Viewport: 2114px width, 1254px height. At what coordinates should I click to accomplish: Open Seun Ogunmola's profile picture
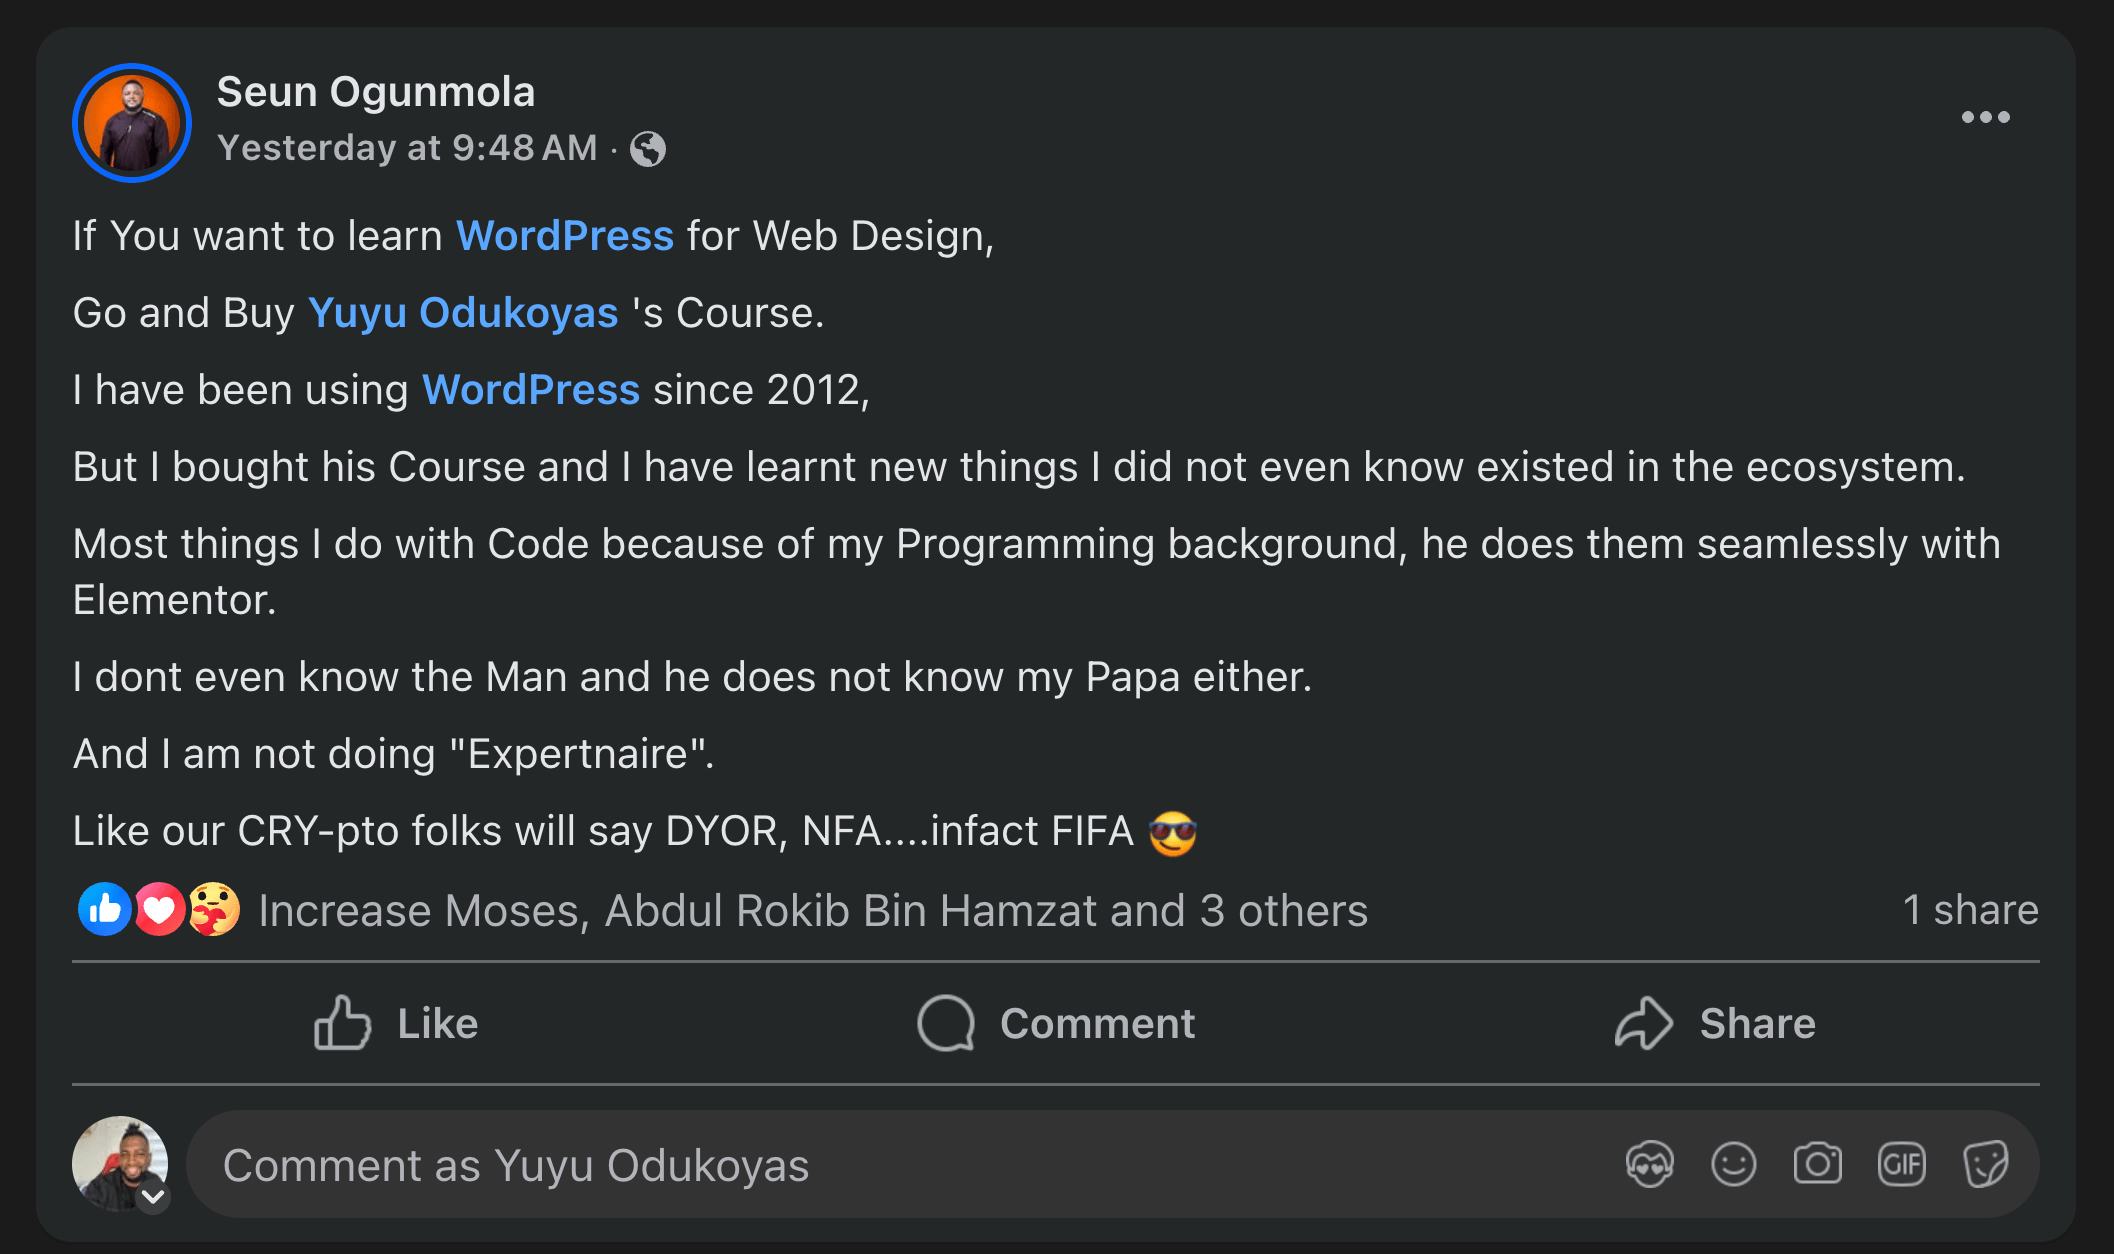click(x=132, y=123)
